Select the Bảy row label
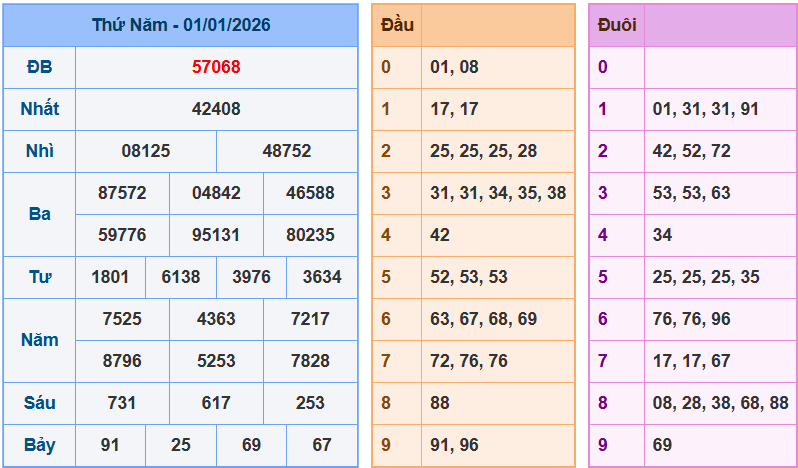798x468 pixels. (39, 445)
